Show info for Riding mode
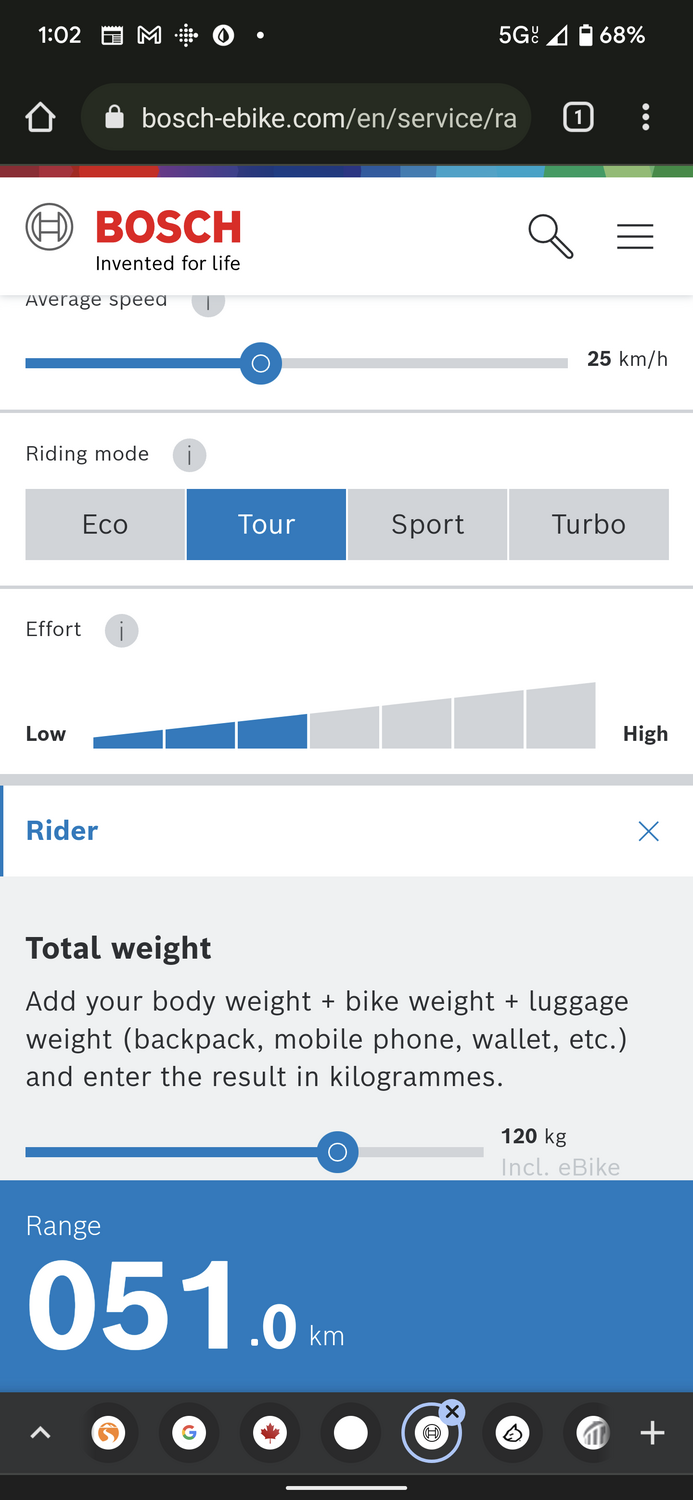Screen dimensions: 693x1500 pos(189,455)
